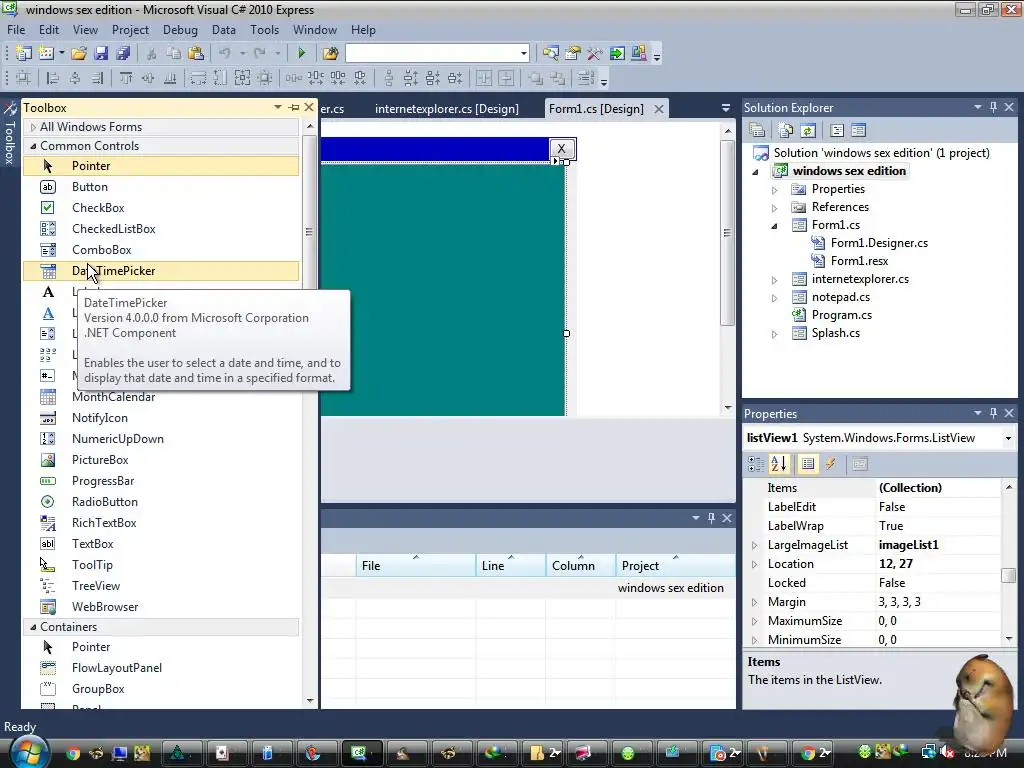Screen dimensions: 1024x768
Task: Select Program.cs in Solution Explorer
Action: (x=842, y=315)
